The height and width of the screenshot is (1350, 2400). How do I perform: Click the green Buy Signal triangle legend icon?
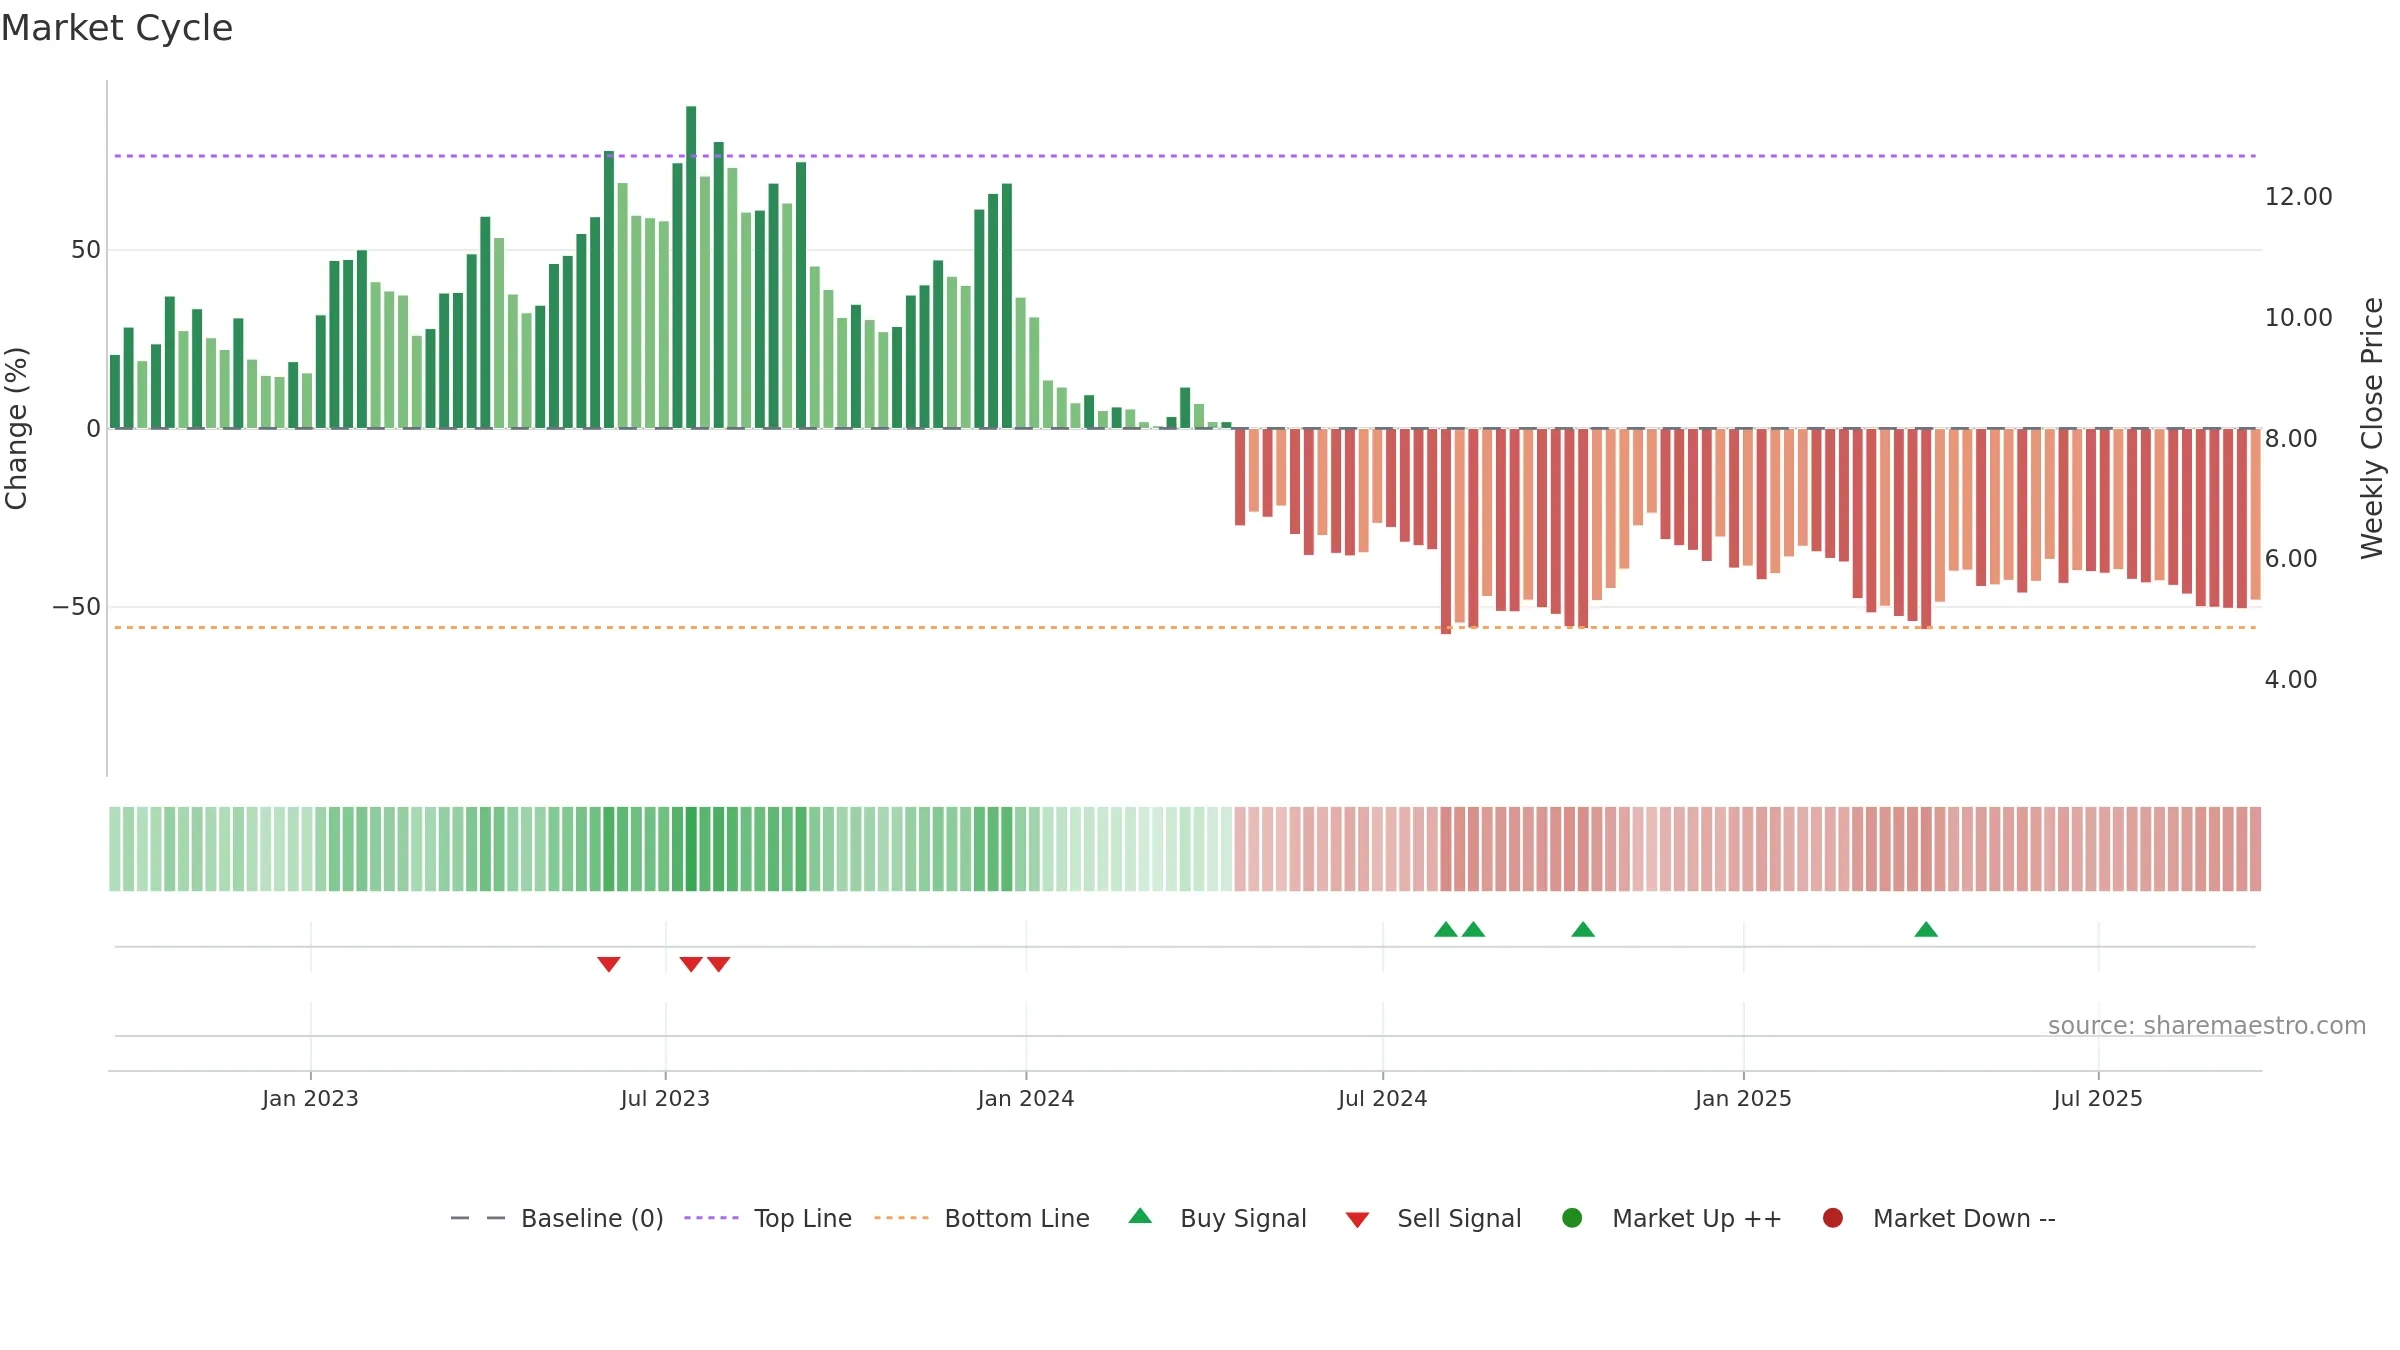[1140, 1216]
